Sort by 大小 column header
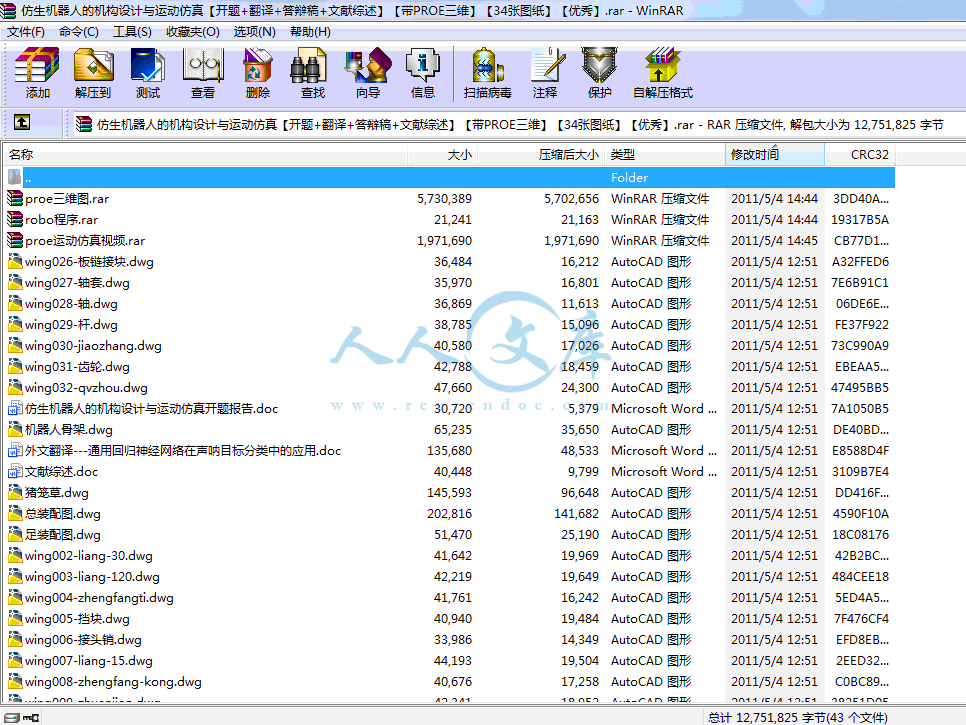Viewport: 966px width, 725px height. (442, 155)
